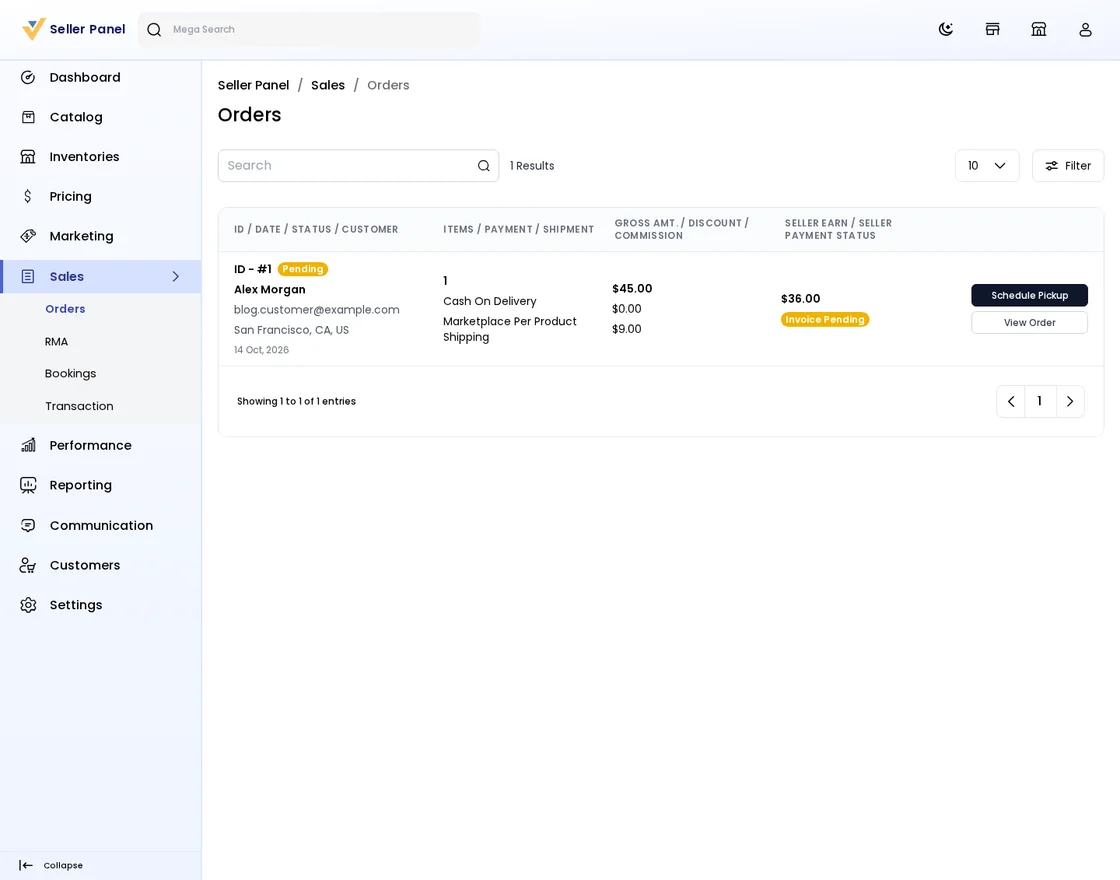The height and width of the screenshot is (880, 1120).
Task: Click the Seller Panel logo icon
Action: coord(34,29)
